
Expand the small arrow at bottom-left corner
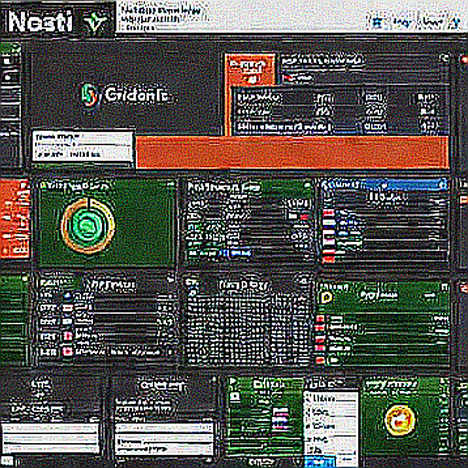[8, 461]
